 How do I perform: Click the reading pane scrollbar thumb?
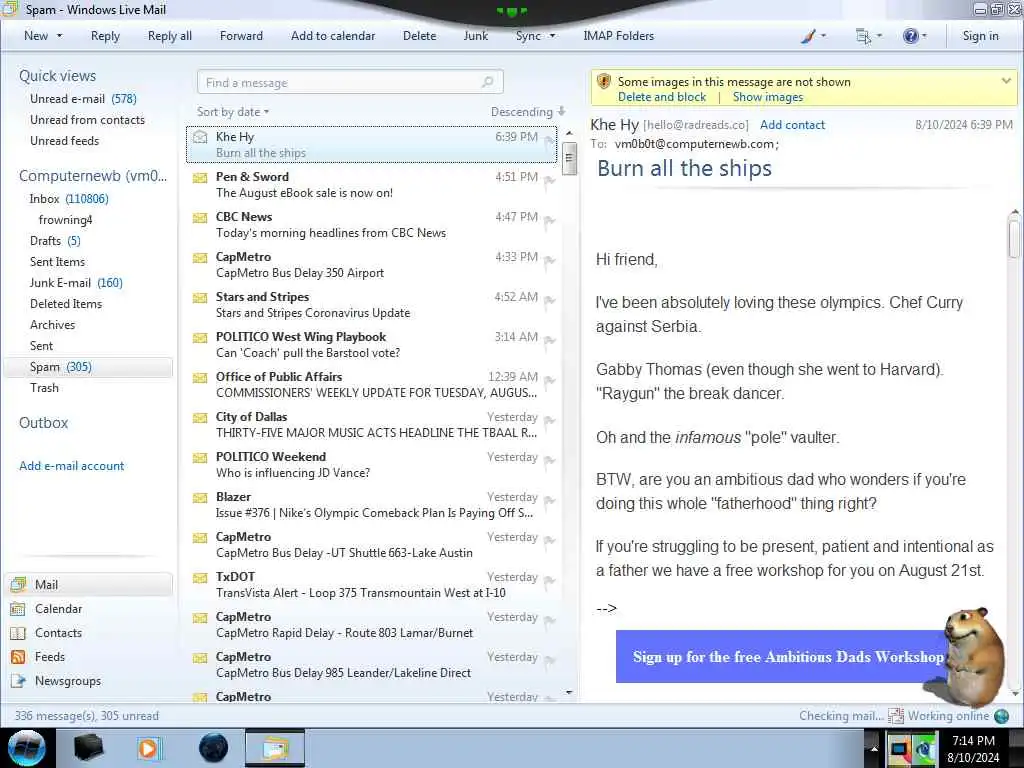point(1014,238)
